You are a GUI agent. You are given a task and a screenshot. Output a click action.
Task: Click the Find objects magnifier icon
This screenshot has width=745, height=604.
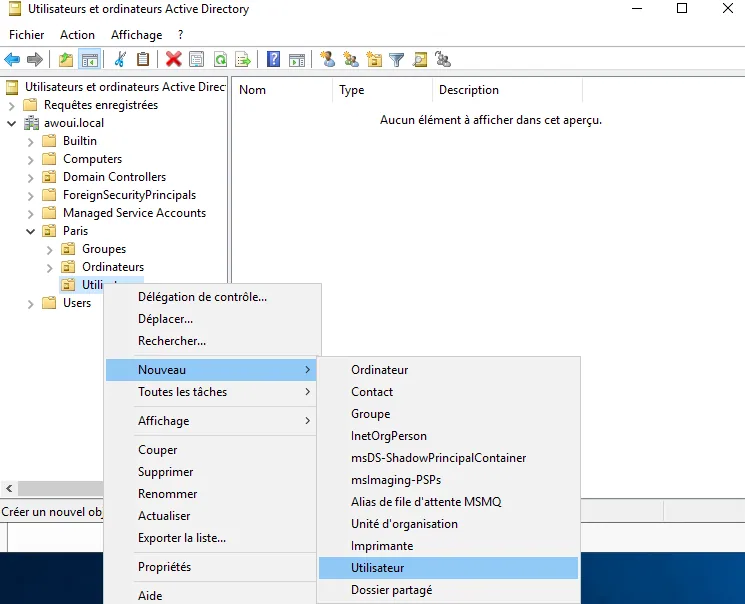[420, 59]
